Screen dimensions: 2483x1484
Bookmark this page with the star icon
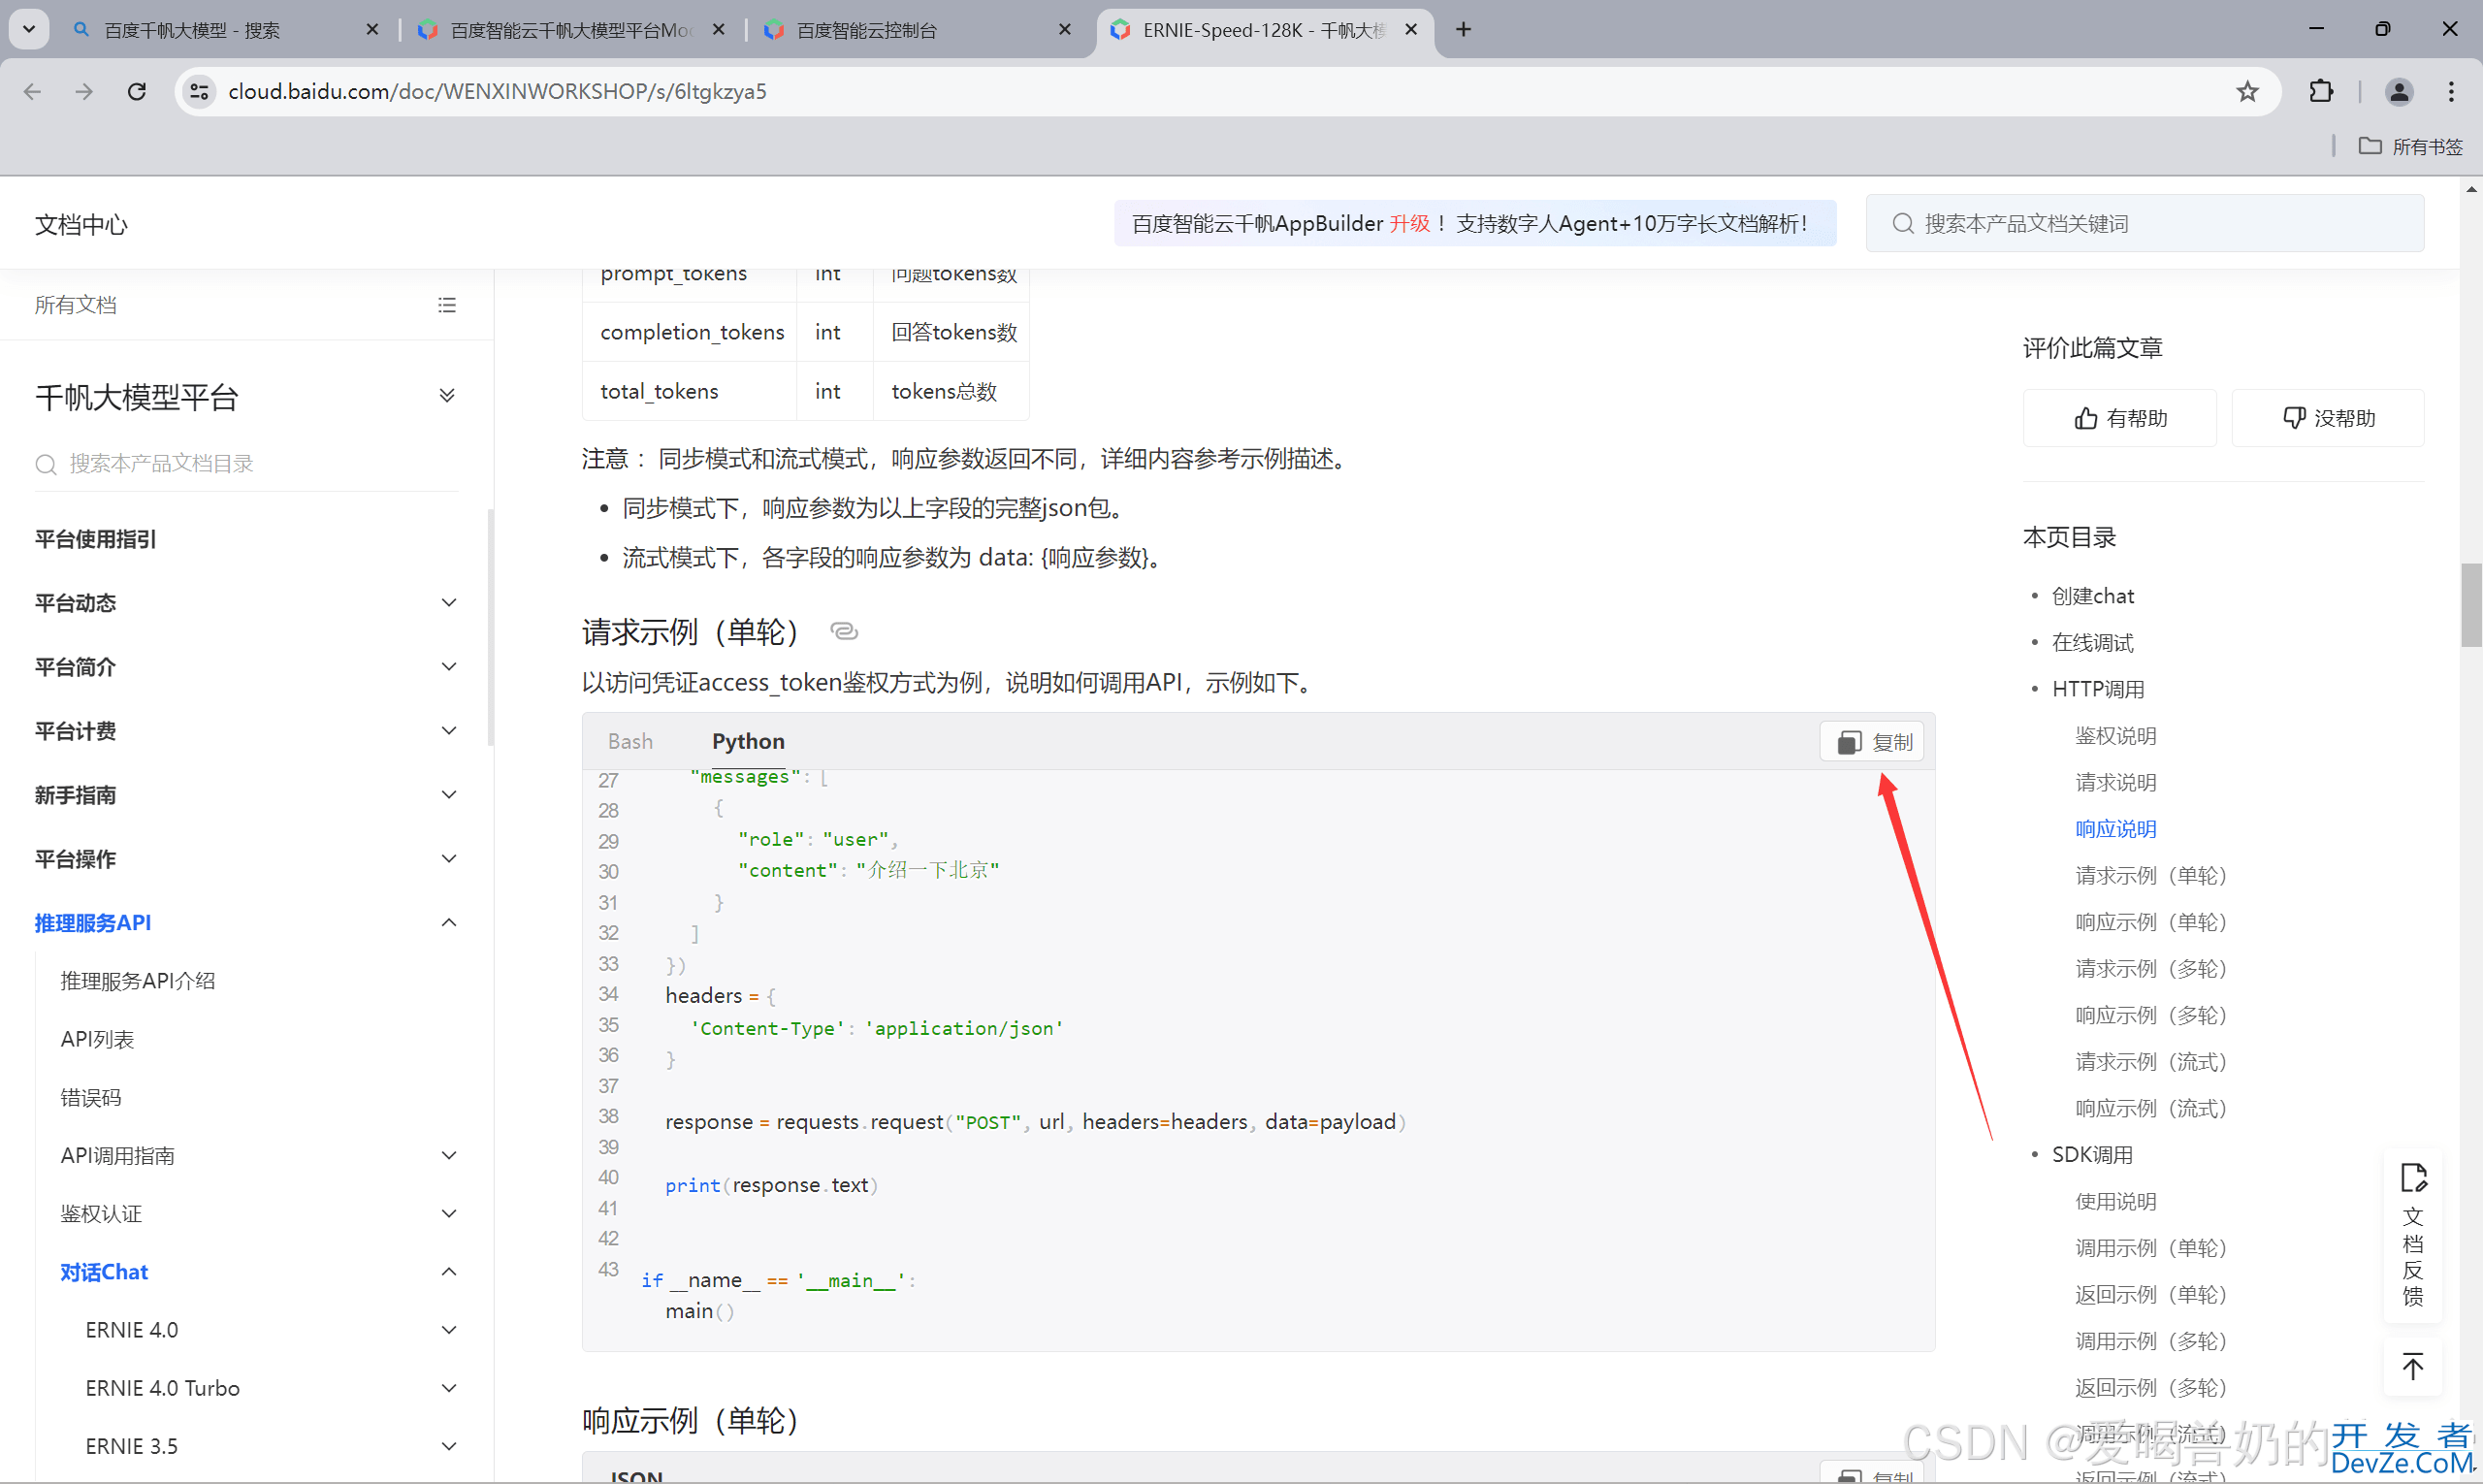(2247, 92)
